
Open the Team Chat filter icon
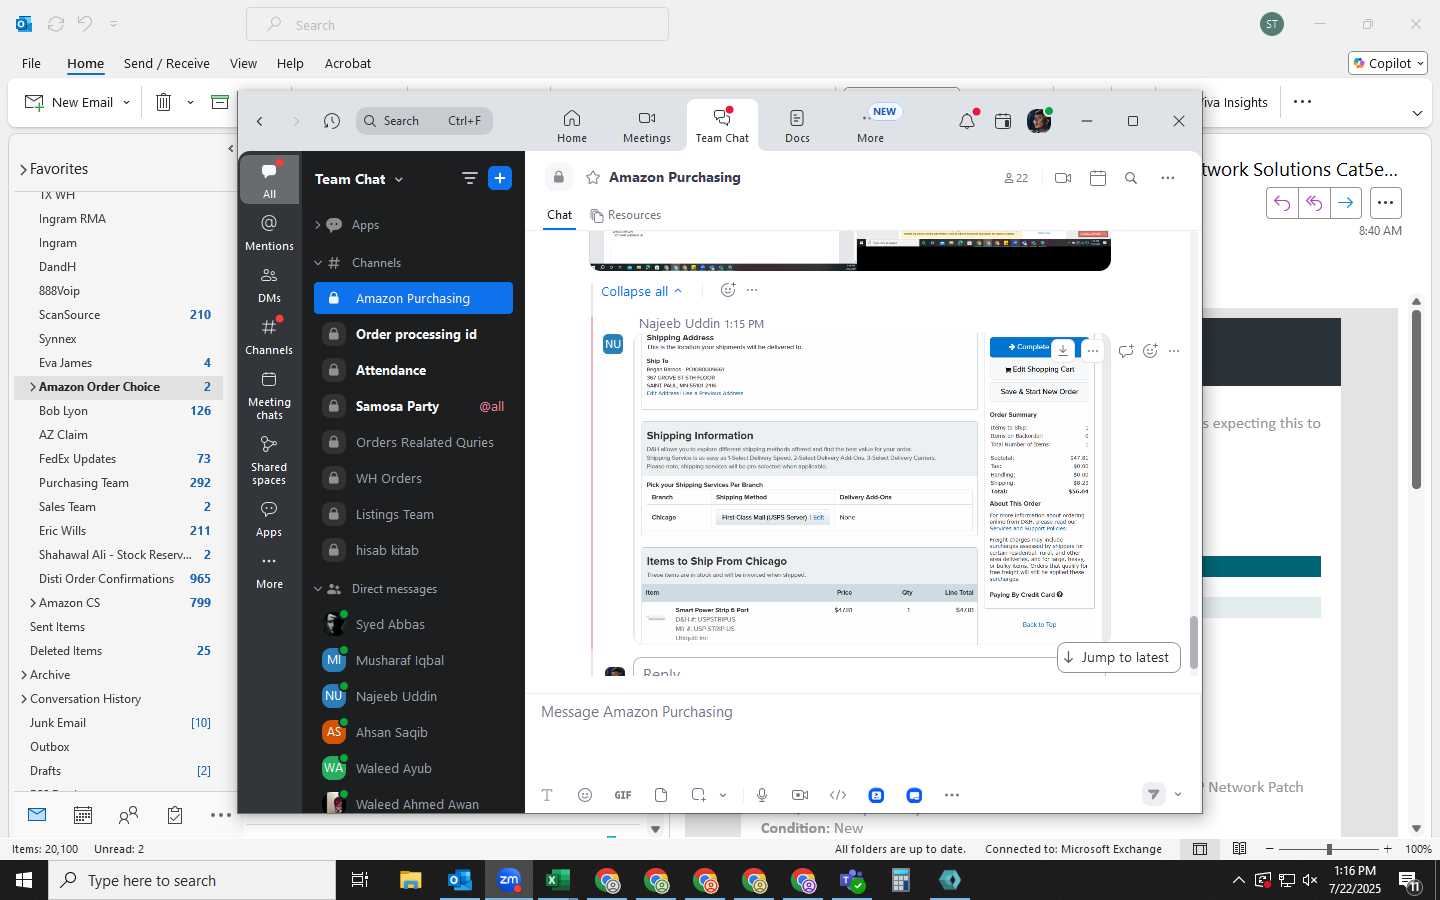(469, 178)
